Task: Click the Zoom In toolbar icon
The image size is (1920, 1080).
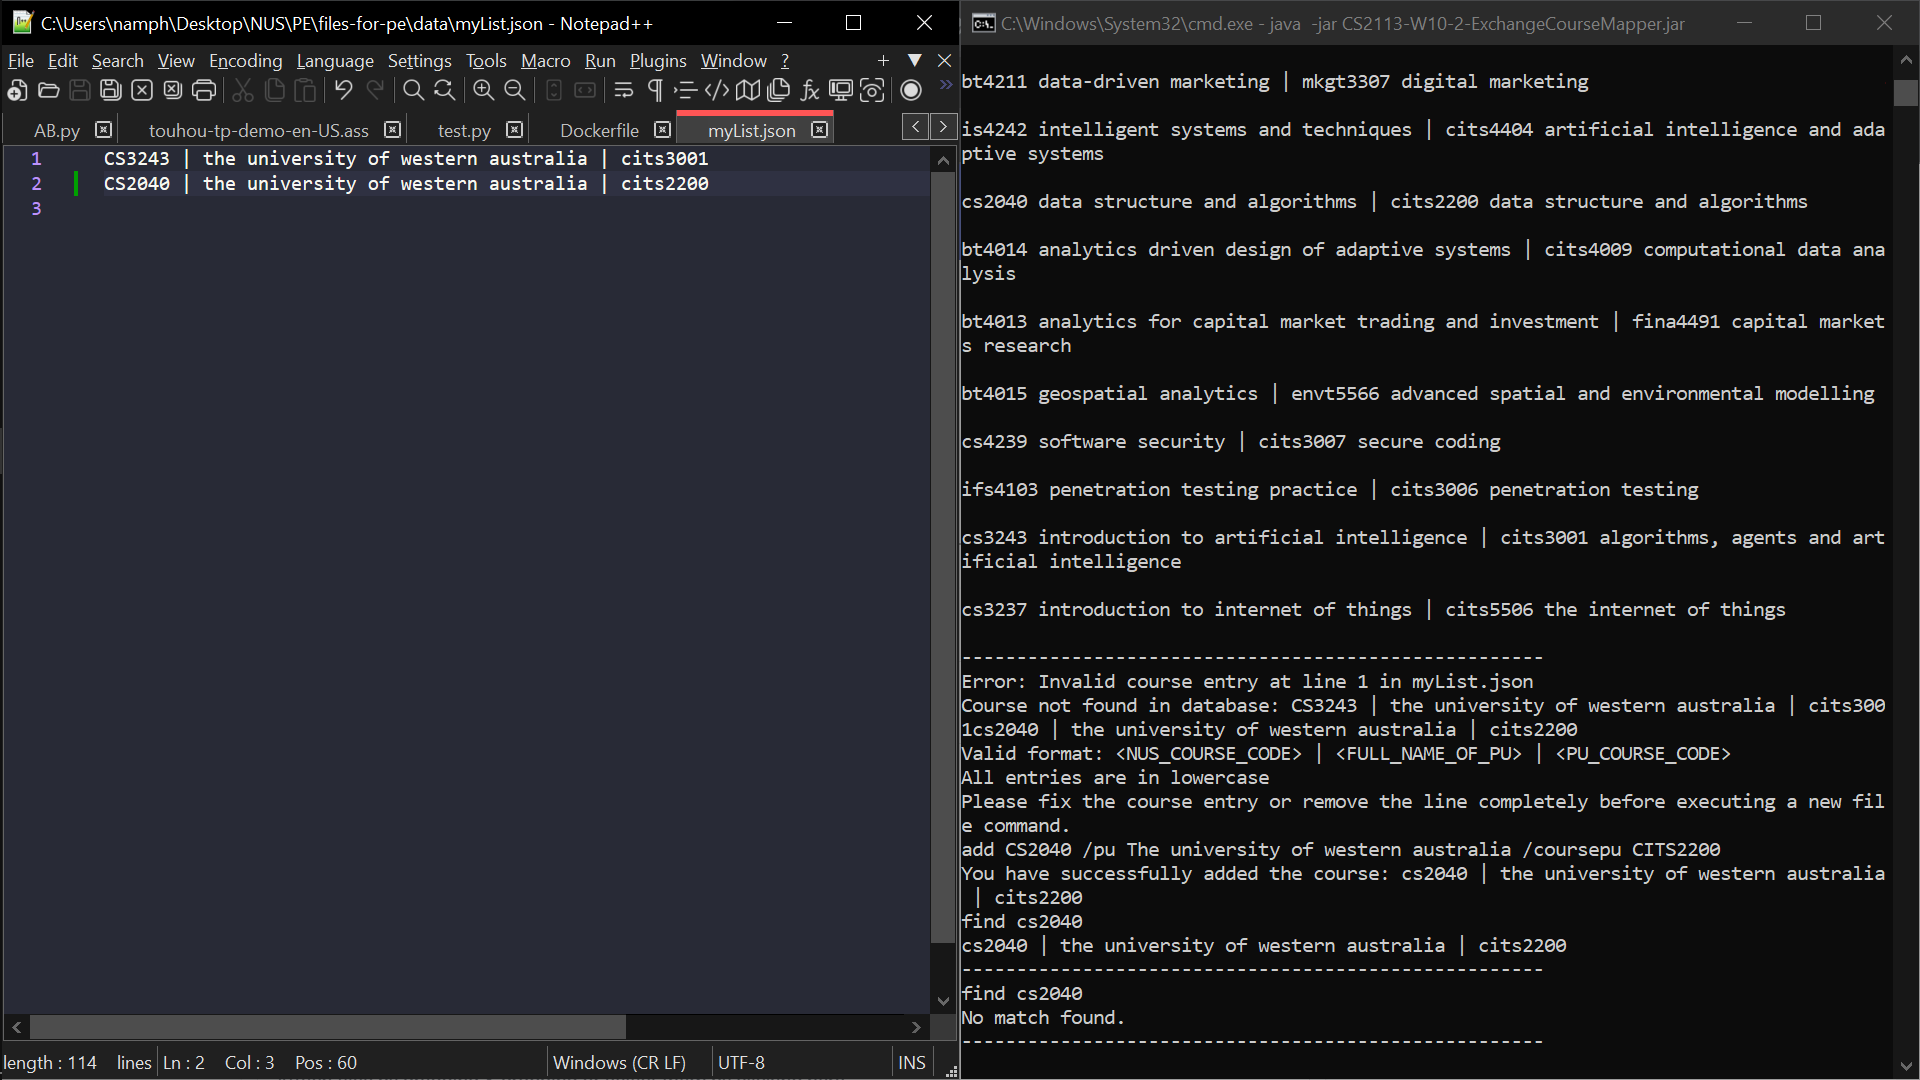Action: tap(483, 91)
